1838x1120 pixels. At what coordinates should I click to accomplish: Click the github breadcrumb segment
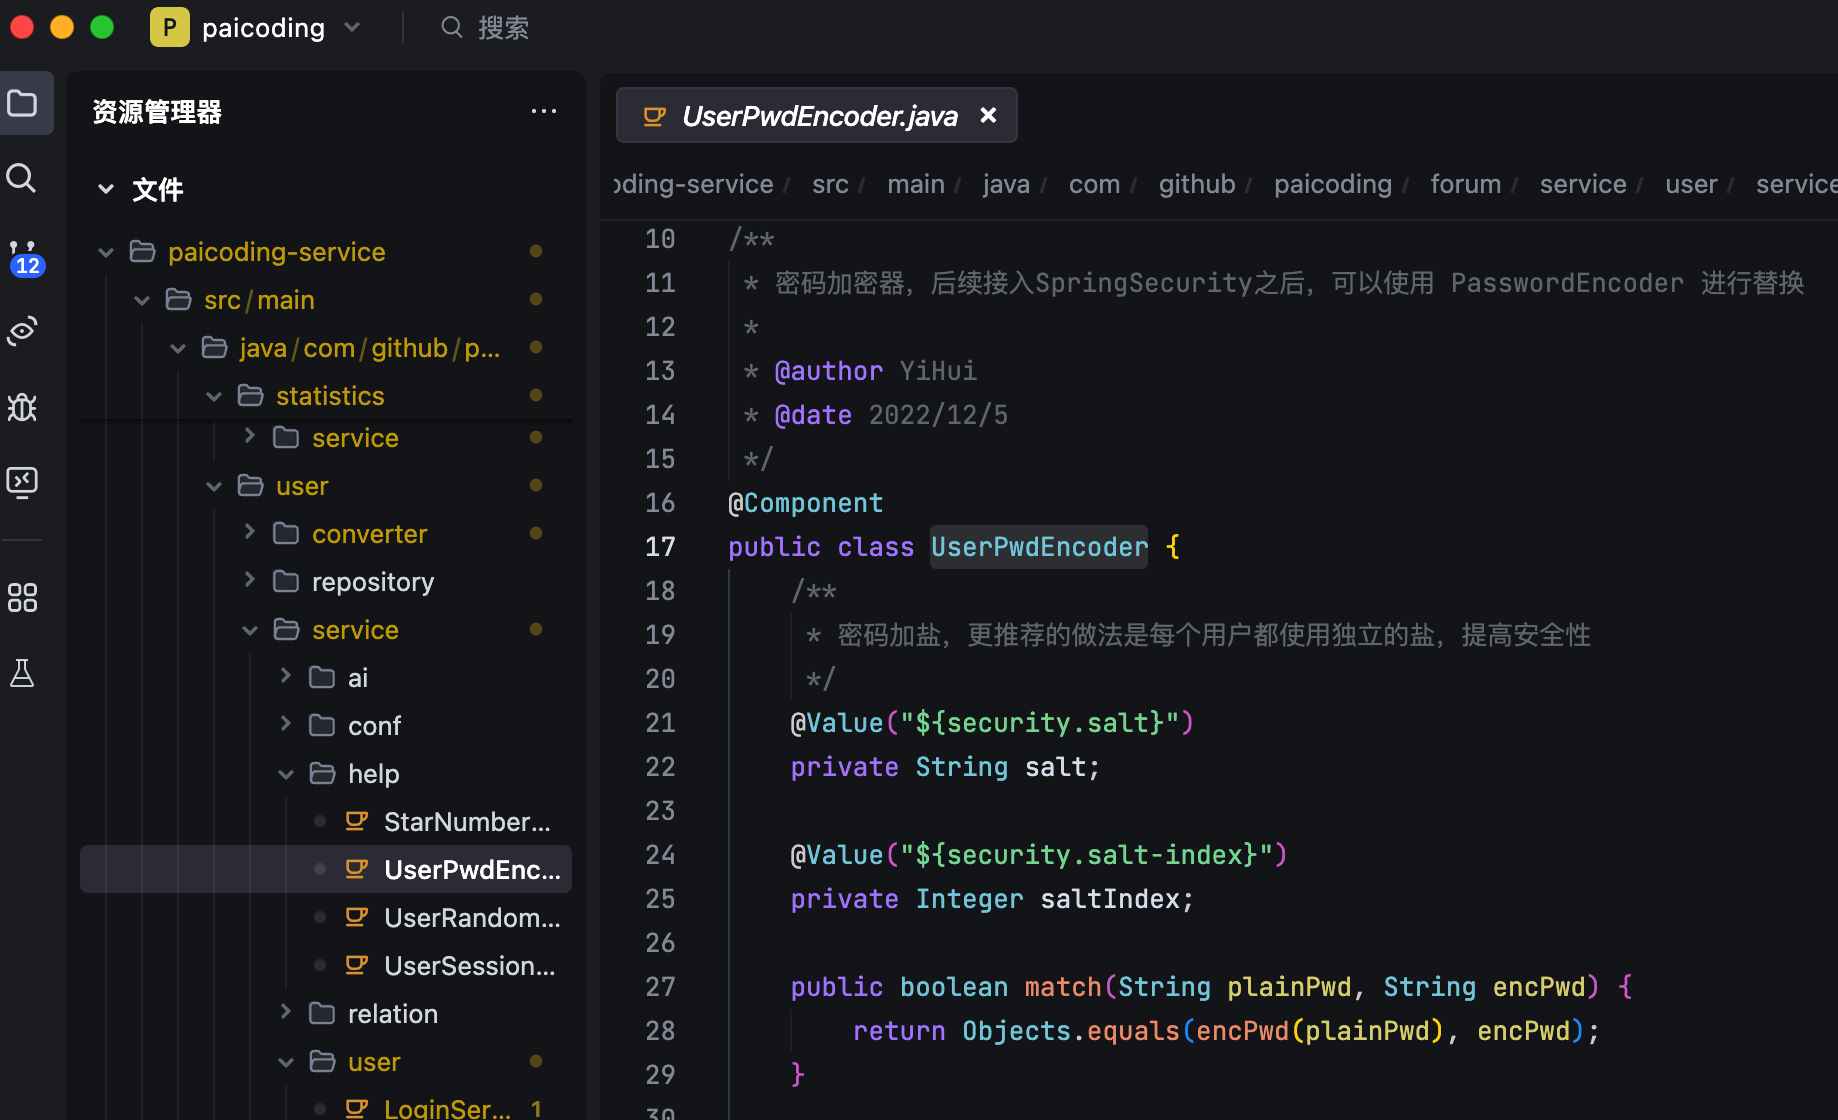point(1196,184)
